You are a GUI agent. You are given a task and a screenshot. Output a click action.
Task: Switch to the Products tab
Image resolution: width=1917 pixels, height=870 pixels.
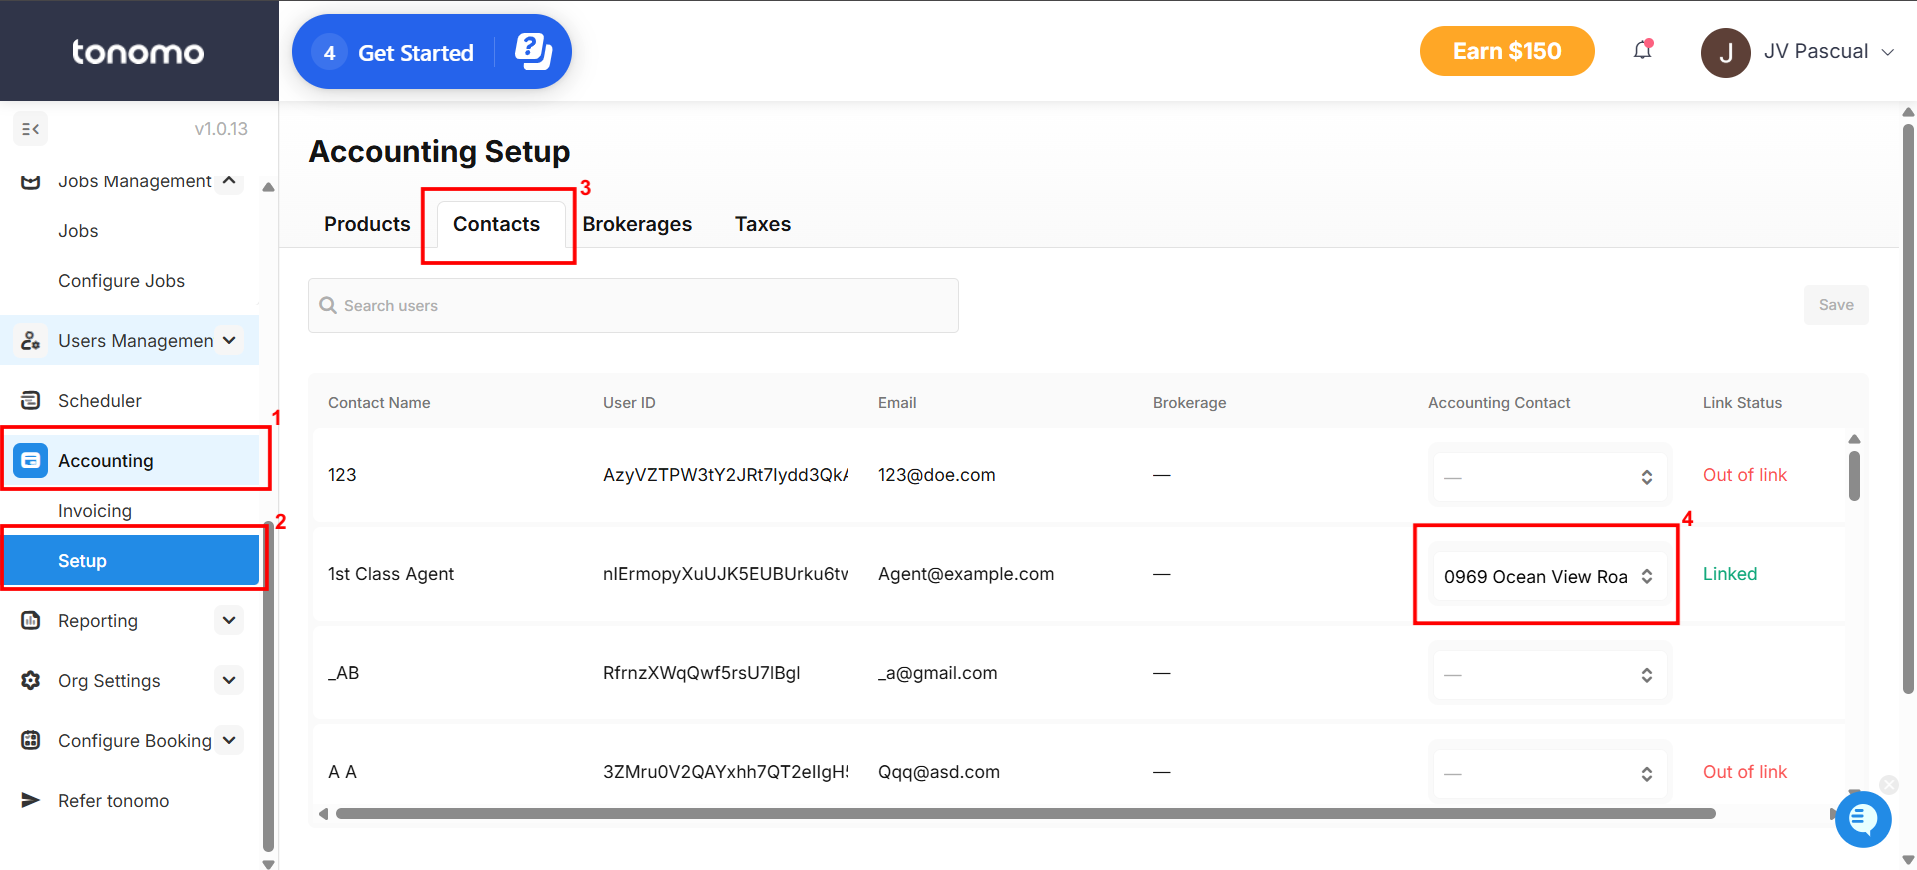(367, 224)
